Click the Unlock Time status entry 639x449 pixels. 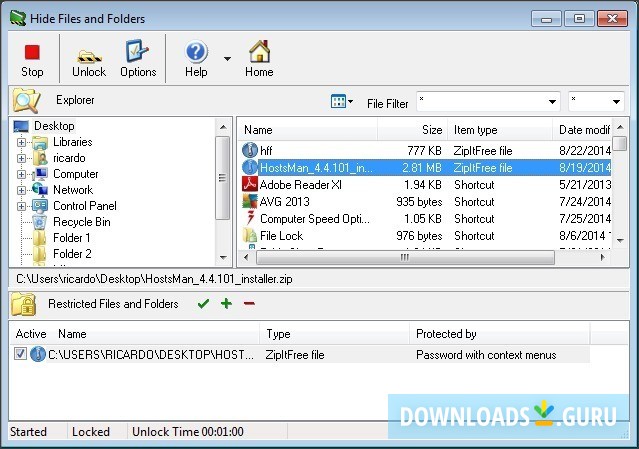(x=187, y=432)
